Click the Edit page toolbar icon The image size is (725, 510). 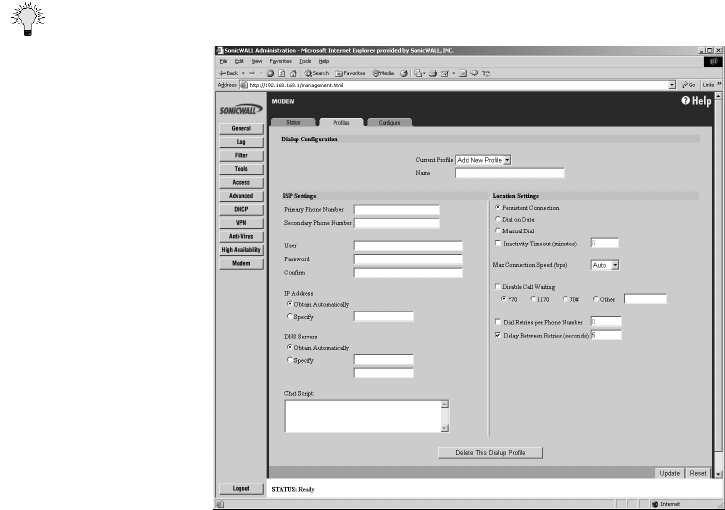click(445, 73)
